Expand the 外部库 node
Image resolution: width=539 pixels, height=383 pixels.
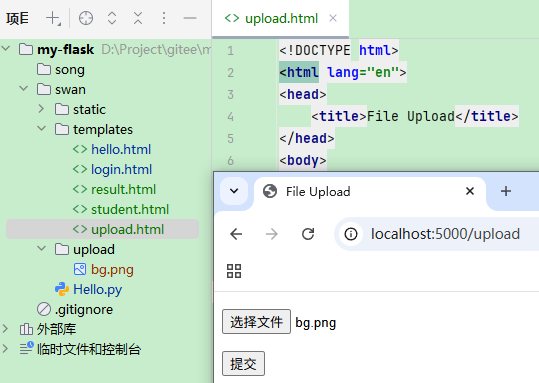(x=5, y=329)
